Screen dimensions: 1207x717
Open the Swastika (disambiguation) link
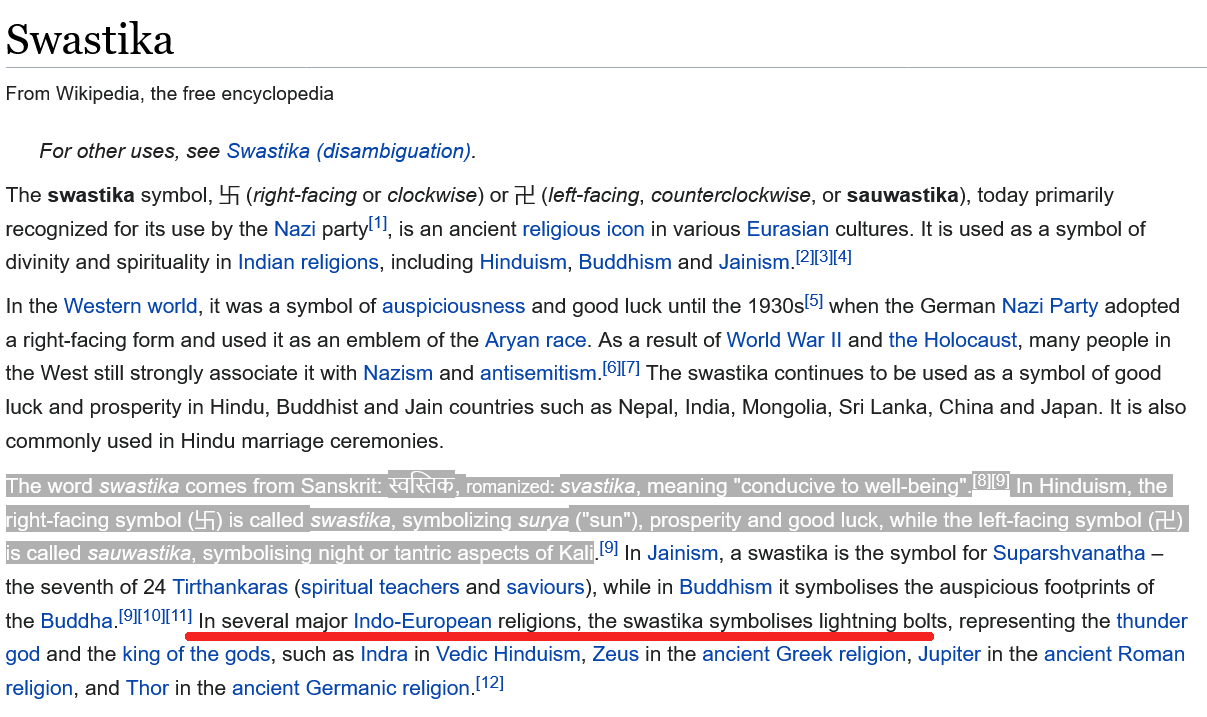pos(349,151)
